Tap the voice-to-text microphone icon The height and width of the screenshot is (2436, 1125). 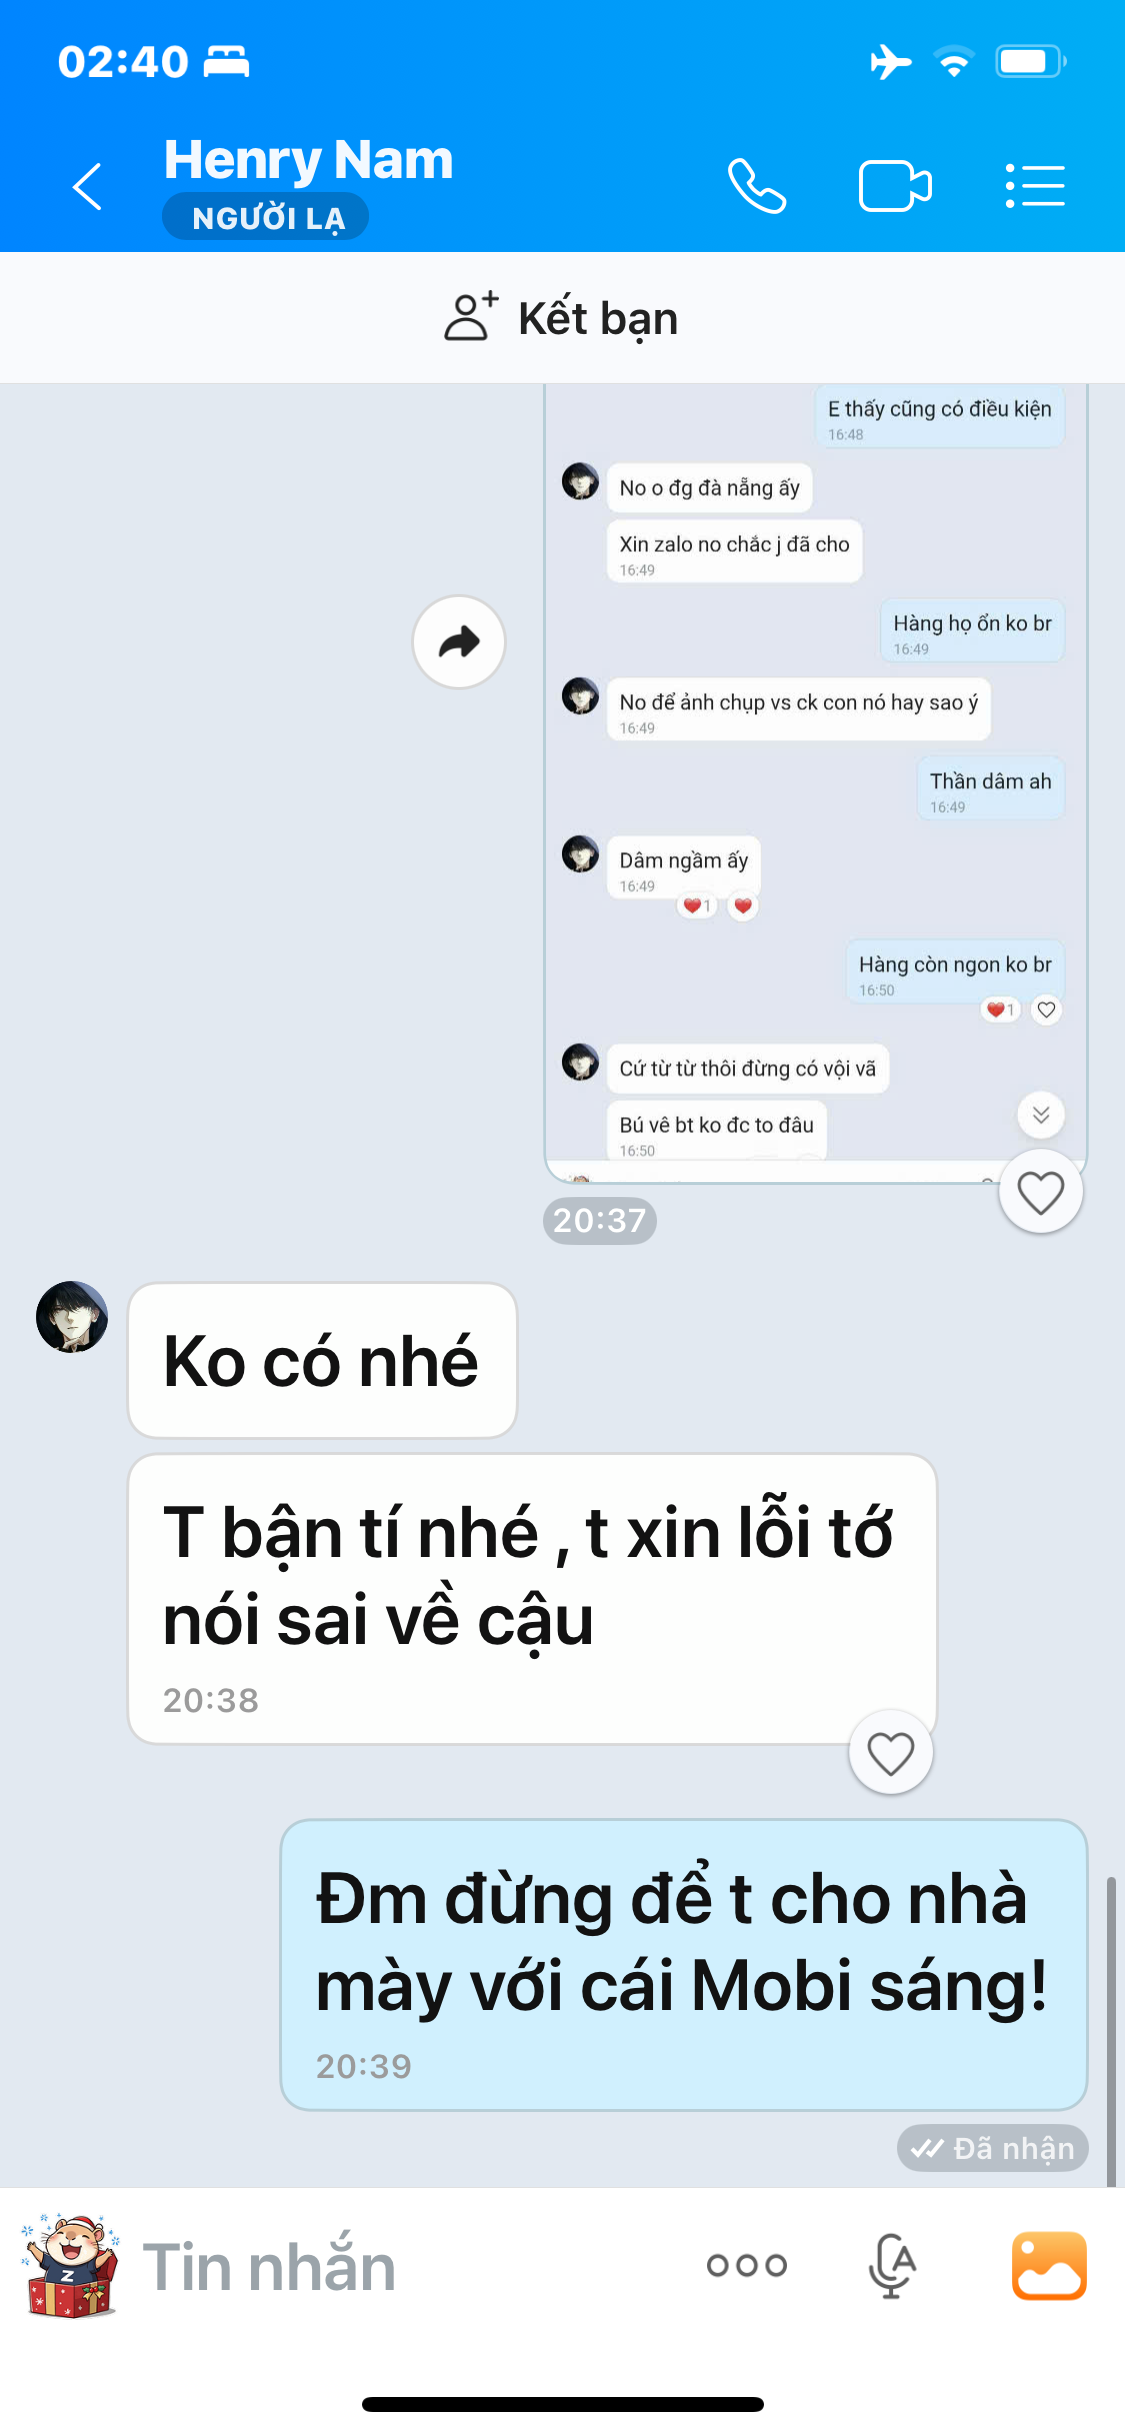[891, 2265]
